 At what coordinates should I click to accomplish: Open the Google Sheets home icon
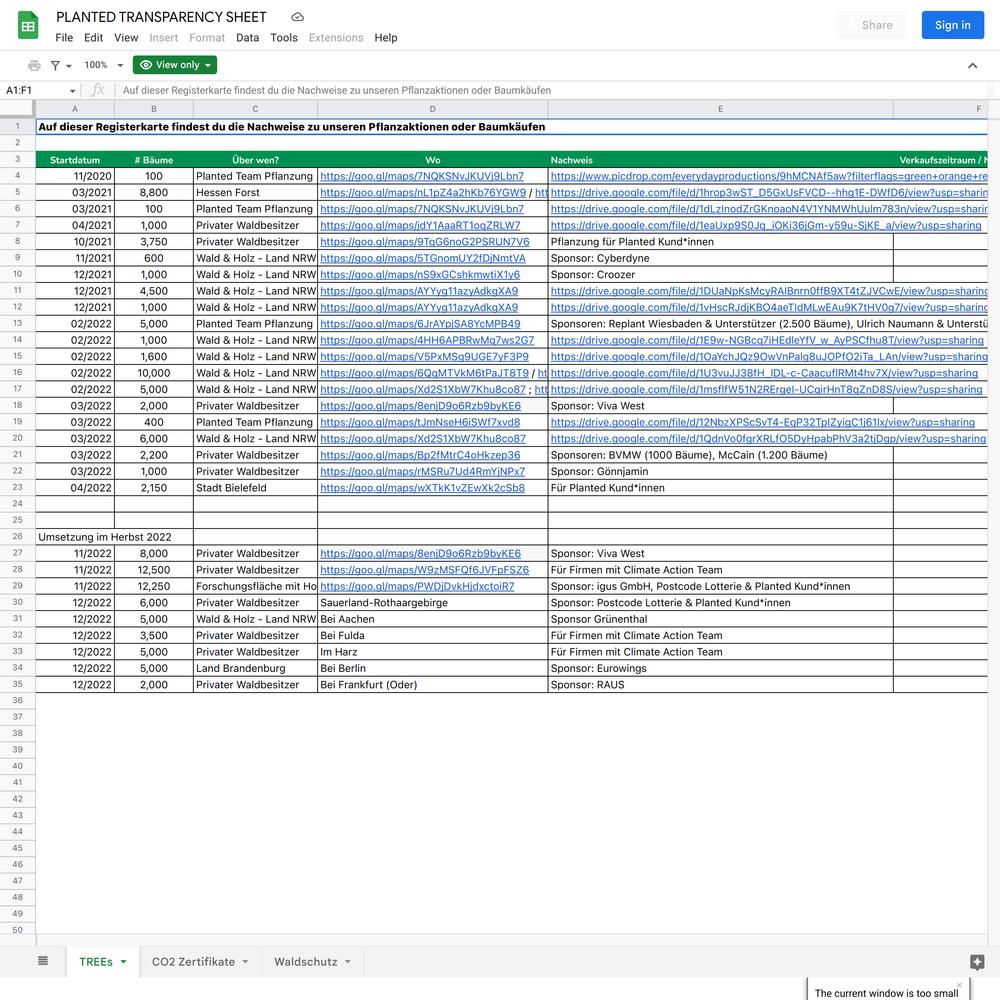tap(28, 26)
